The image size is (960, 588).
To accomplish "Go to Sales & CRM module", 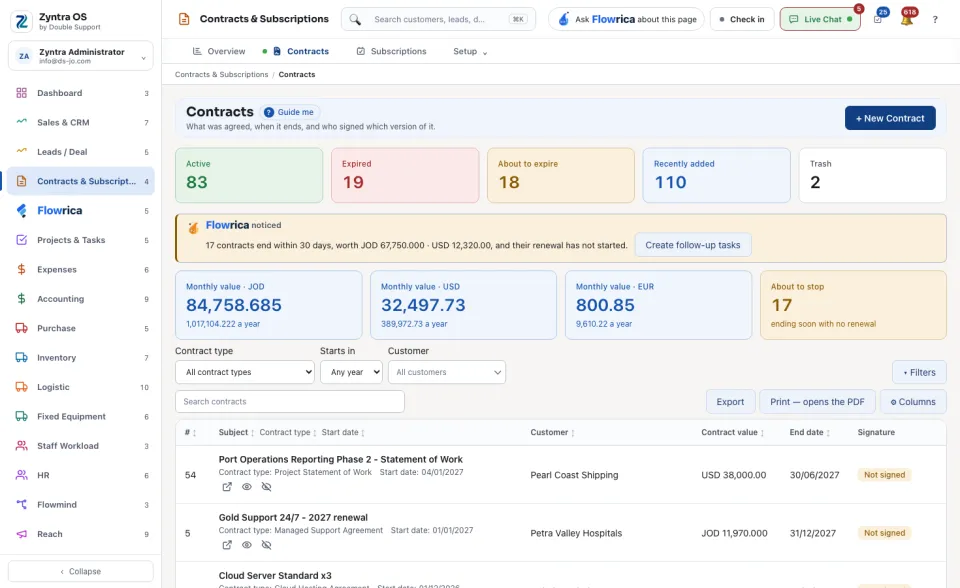I will 81,122.
